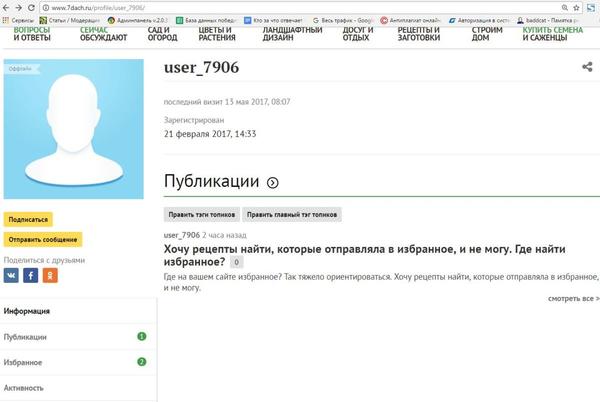Open the Рецепты и заготовки menu
The width and height of the screenshot is (600, 402).
pos(416,35)
